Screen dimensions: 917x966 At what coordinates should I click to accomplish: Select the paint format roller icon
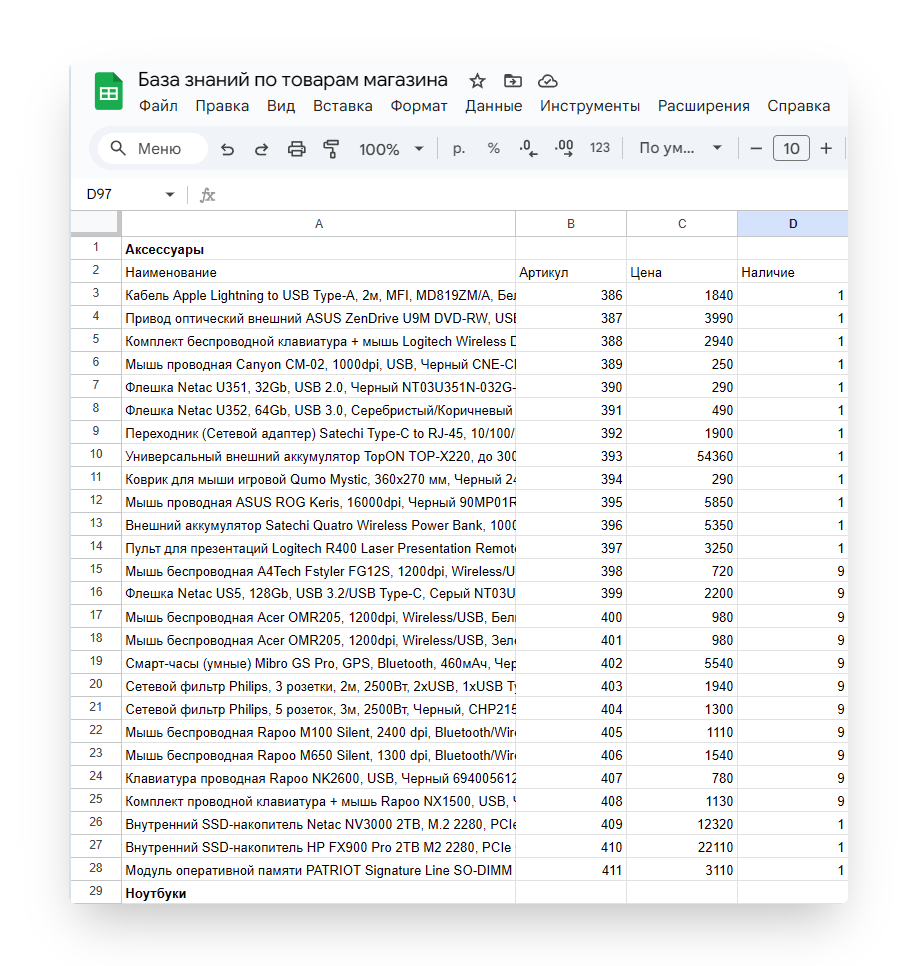331,149
